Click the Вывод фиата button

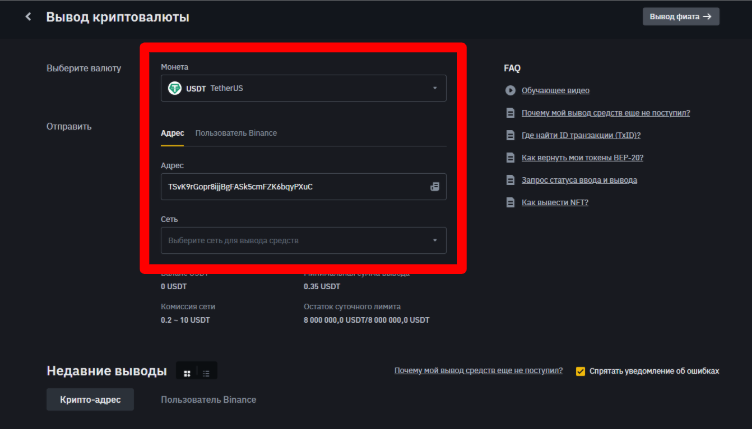pyautogui.click(x=681, y=17)
